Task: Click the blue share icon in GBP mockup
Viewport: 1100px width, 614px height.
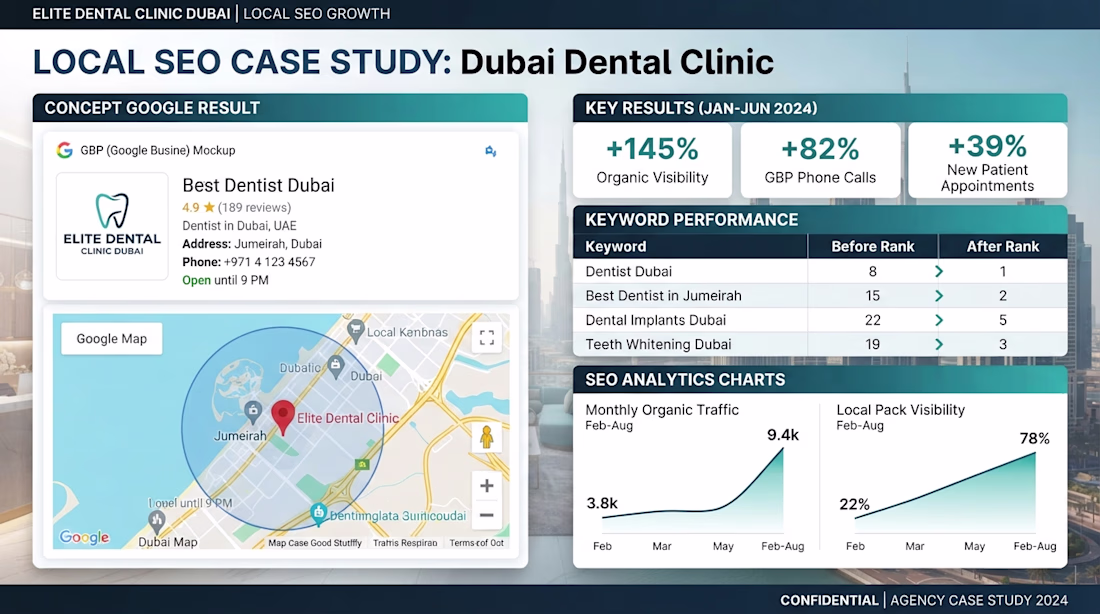Action: (x=490, y=151)
